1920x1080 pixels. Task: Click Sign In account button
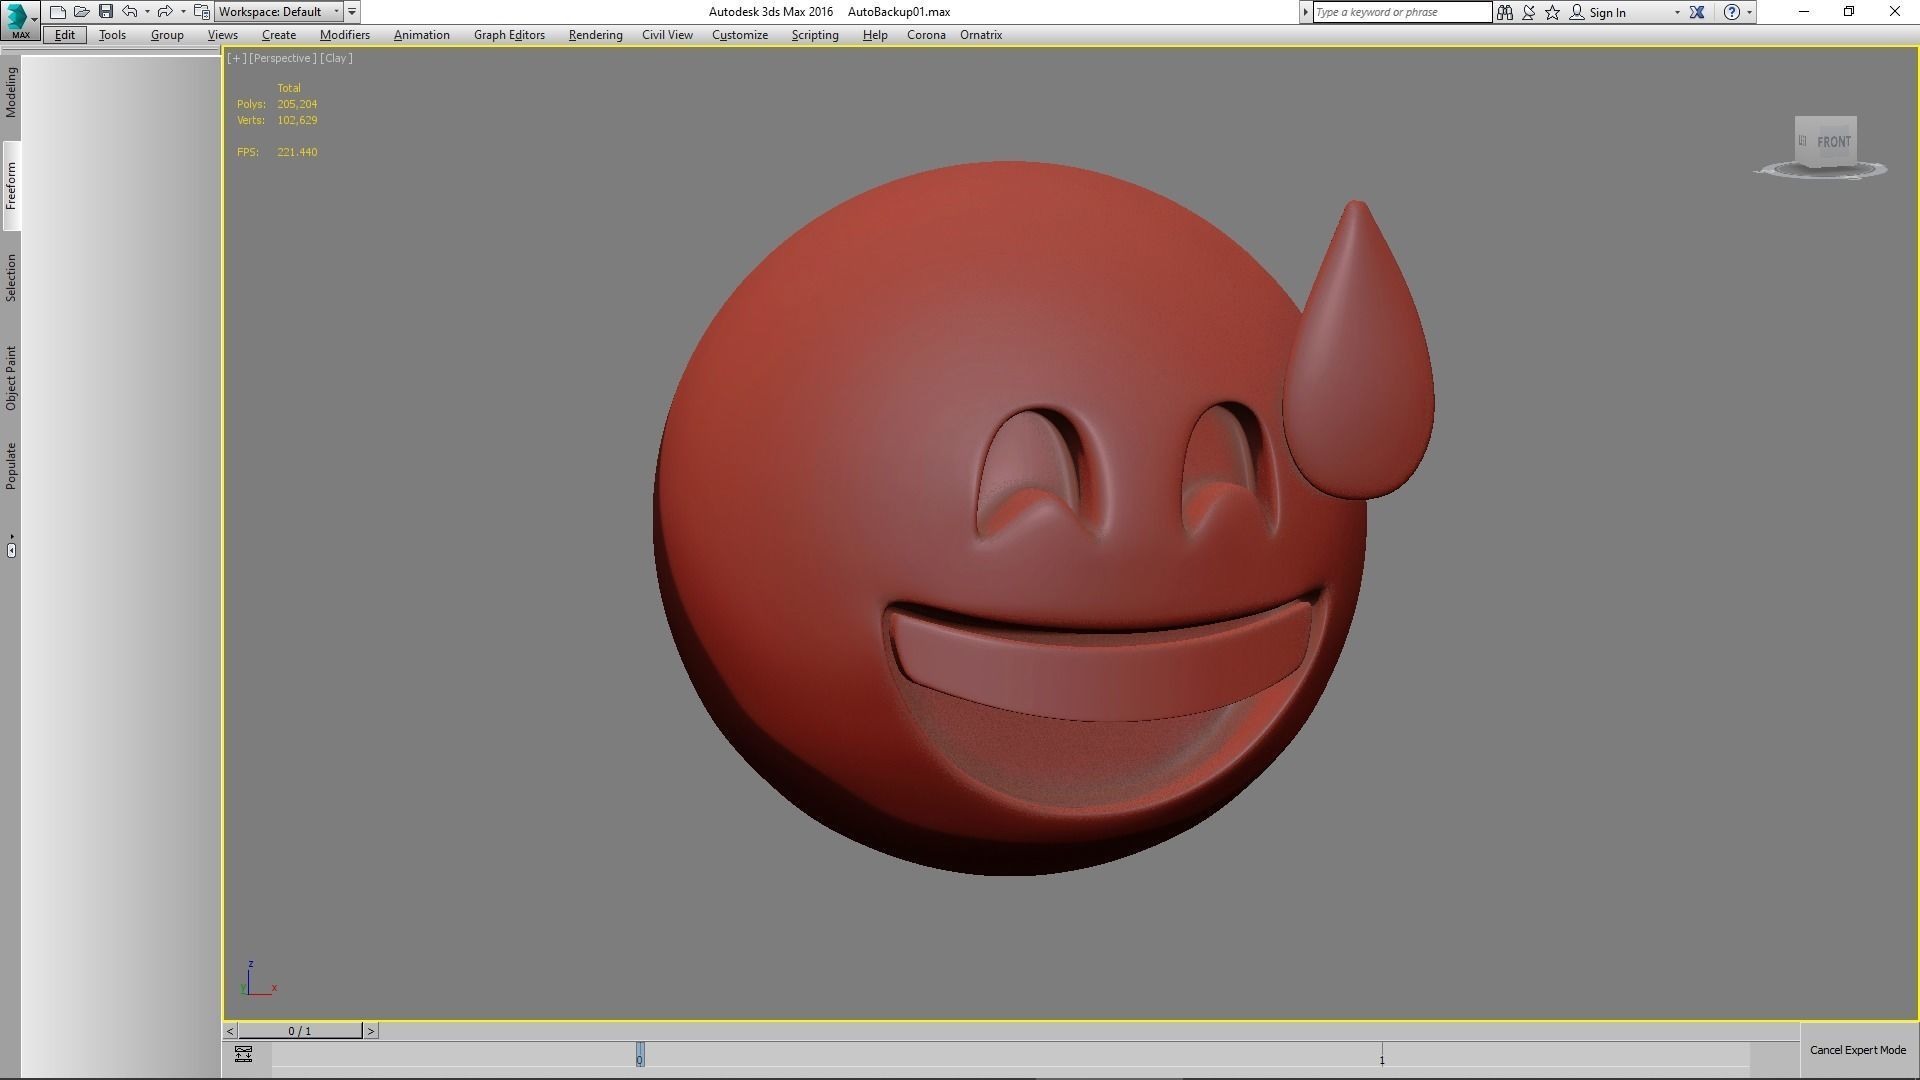pos(1598,12)
